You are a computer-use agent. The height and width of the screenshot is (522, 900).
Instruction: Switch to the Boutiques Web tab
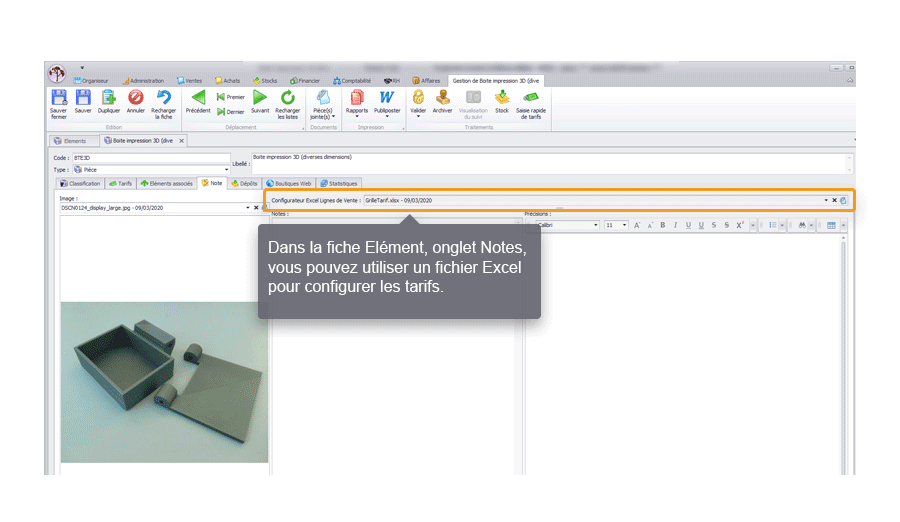[289, 184]
